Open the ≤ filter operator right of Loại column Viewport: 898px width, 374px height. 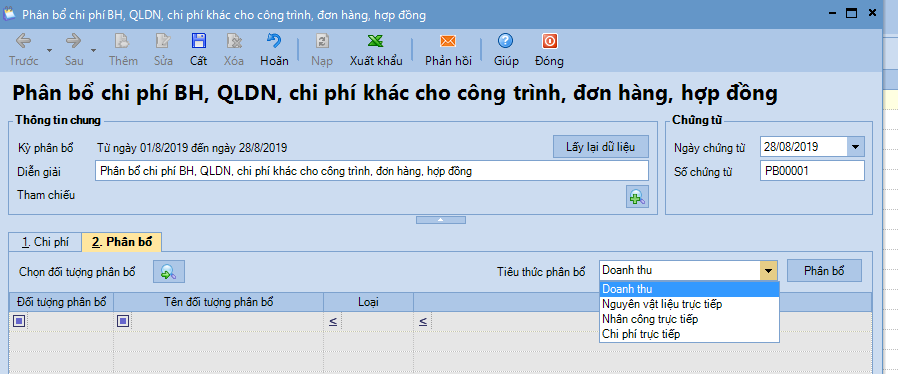tap(422, 321)
